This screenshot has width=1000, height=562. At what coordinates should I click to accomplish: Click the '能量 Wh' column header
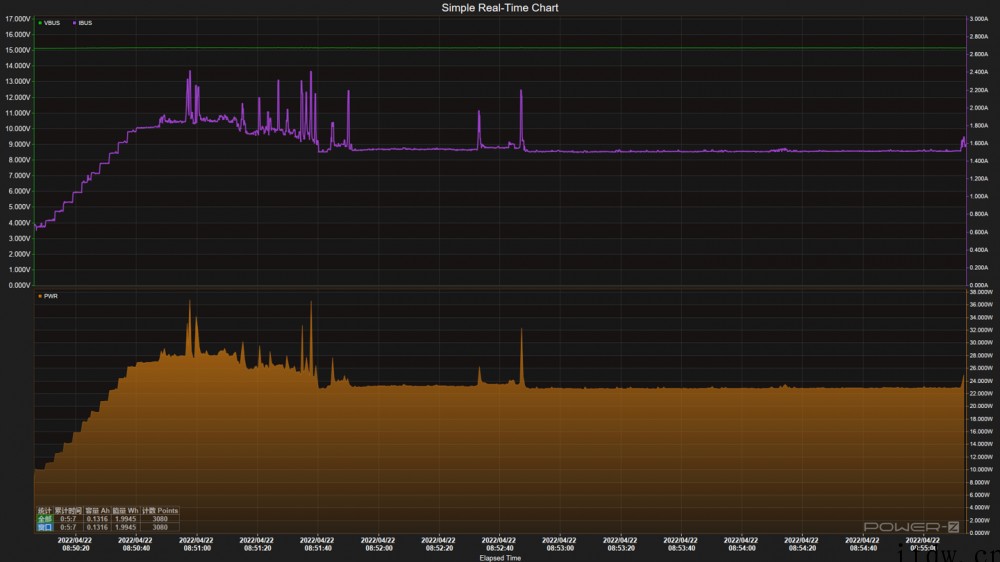click(x=125, y=511)
